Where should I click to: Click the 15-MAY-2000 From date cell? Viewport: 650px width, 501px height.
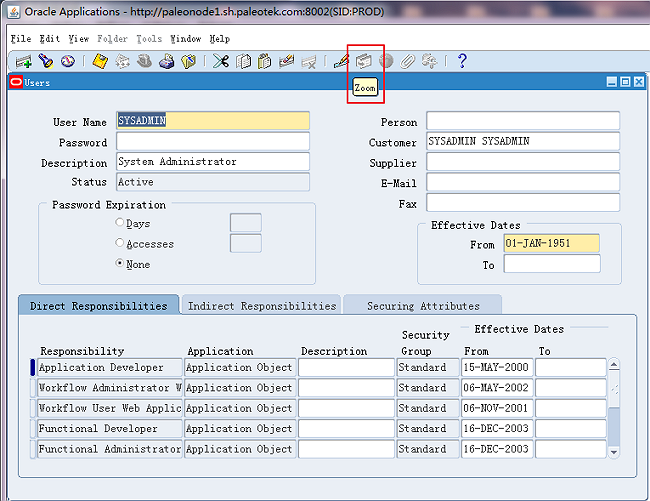497,368
